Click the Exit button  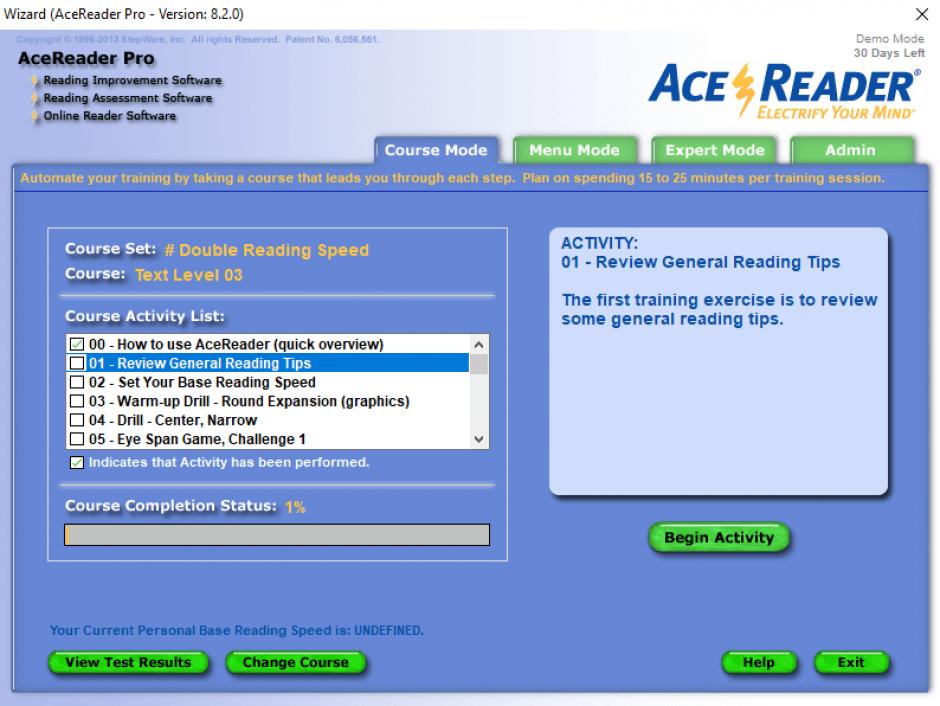851,662
